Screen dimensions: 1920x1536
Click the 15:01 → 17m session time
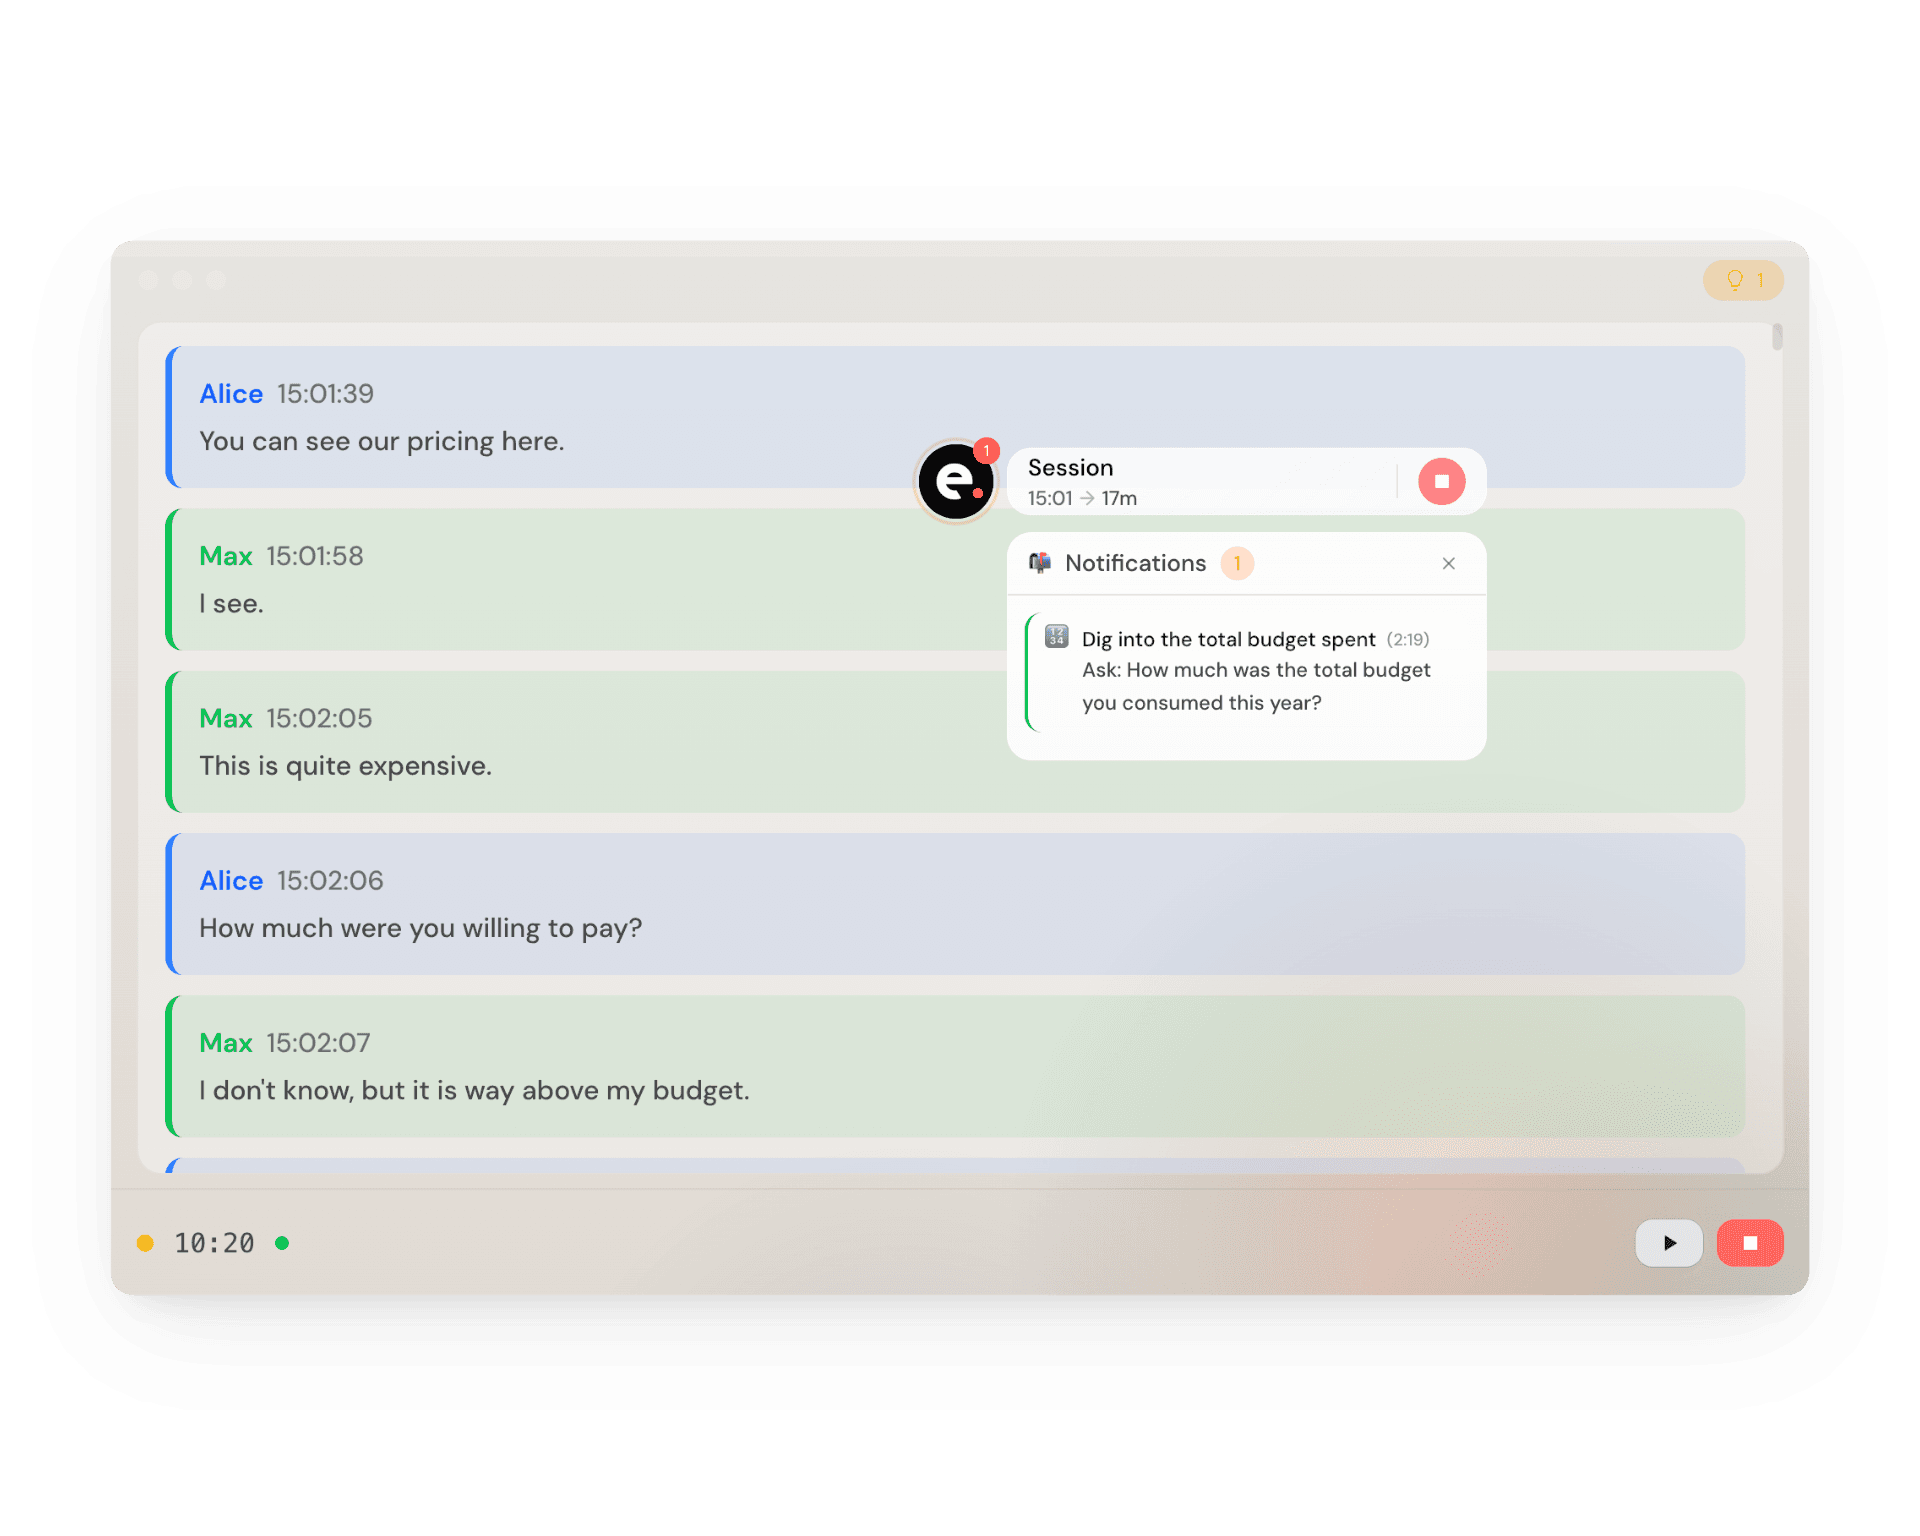point(1082,498)
